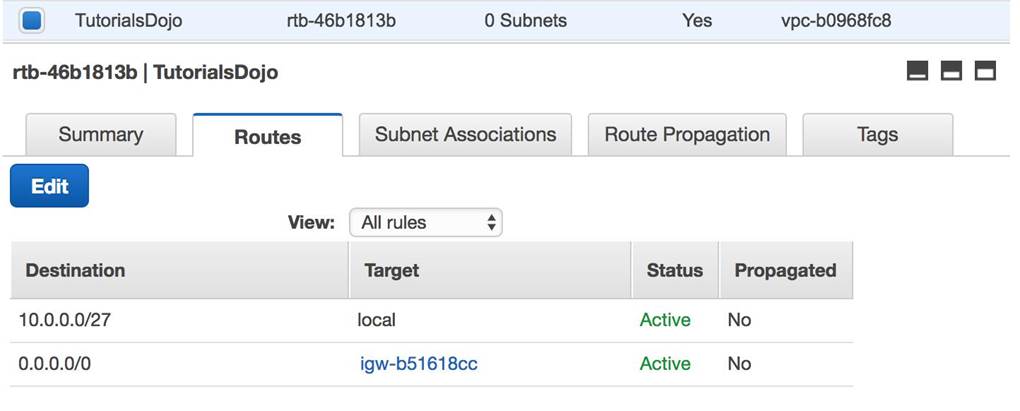Follow the igw-b51618cc target link
The image size is (1020, 411).
click(x=419, y=364)
